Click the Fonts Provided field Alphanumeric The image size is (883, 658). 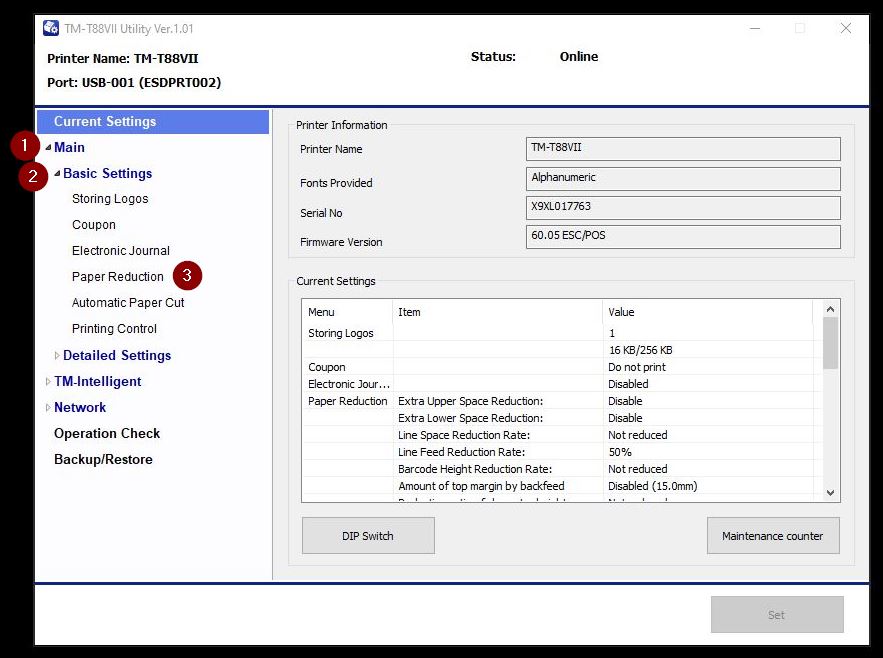click(x=683, y=179)
